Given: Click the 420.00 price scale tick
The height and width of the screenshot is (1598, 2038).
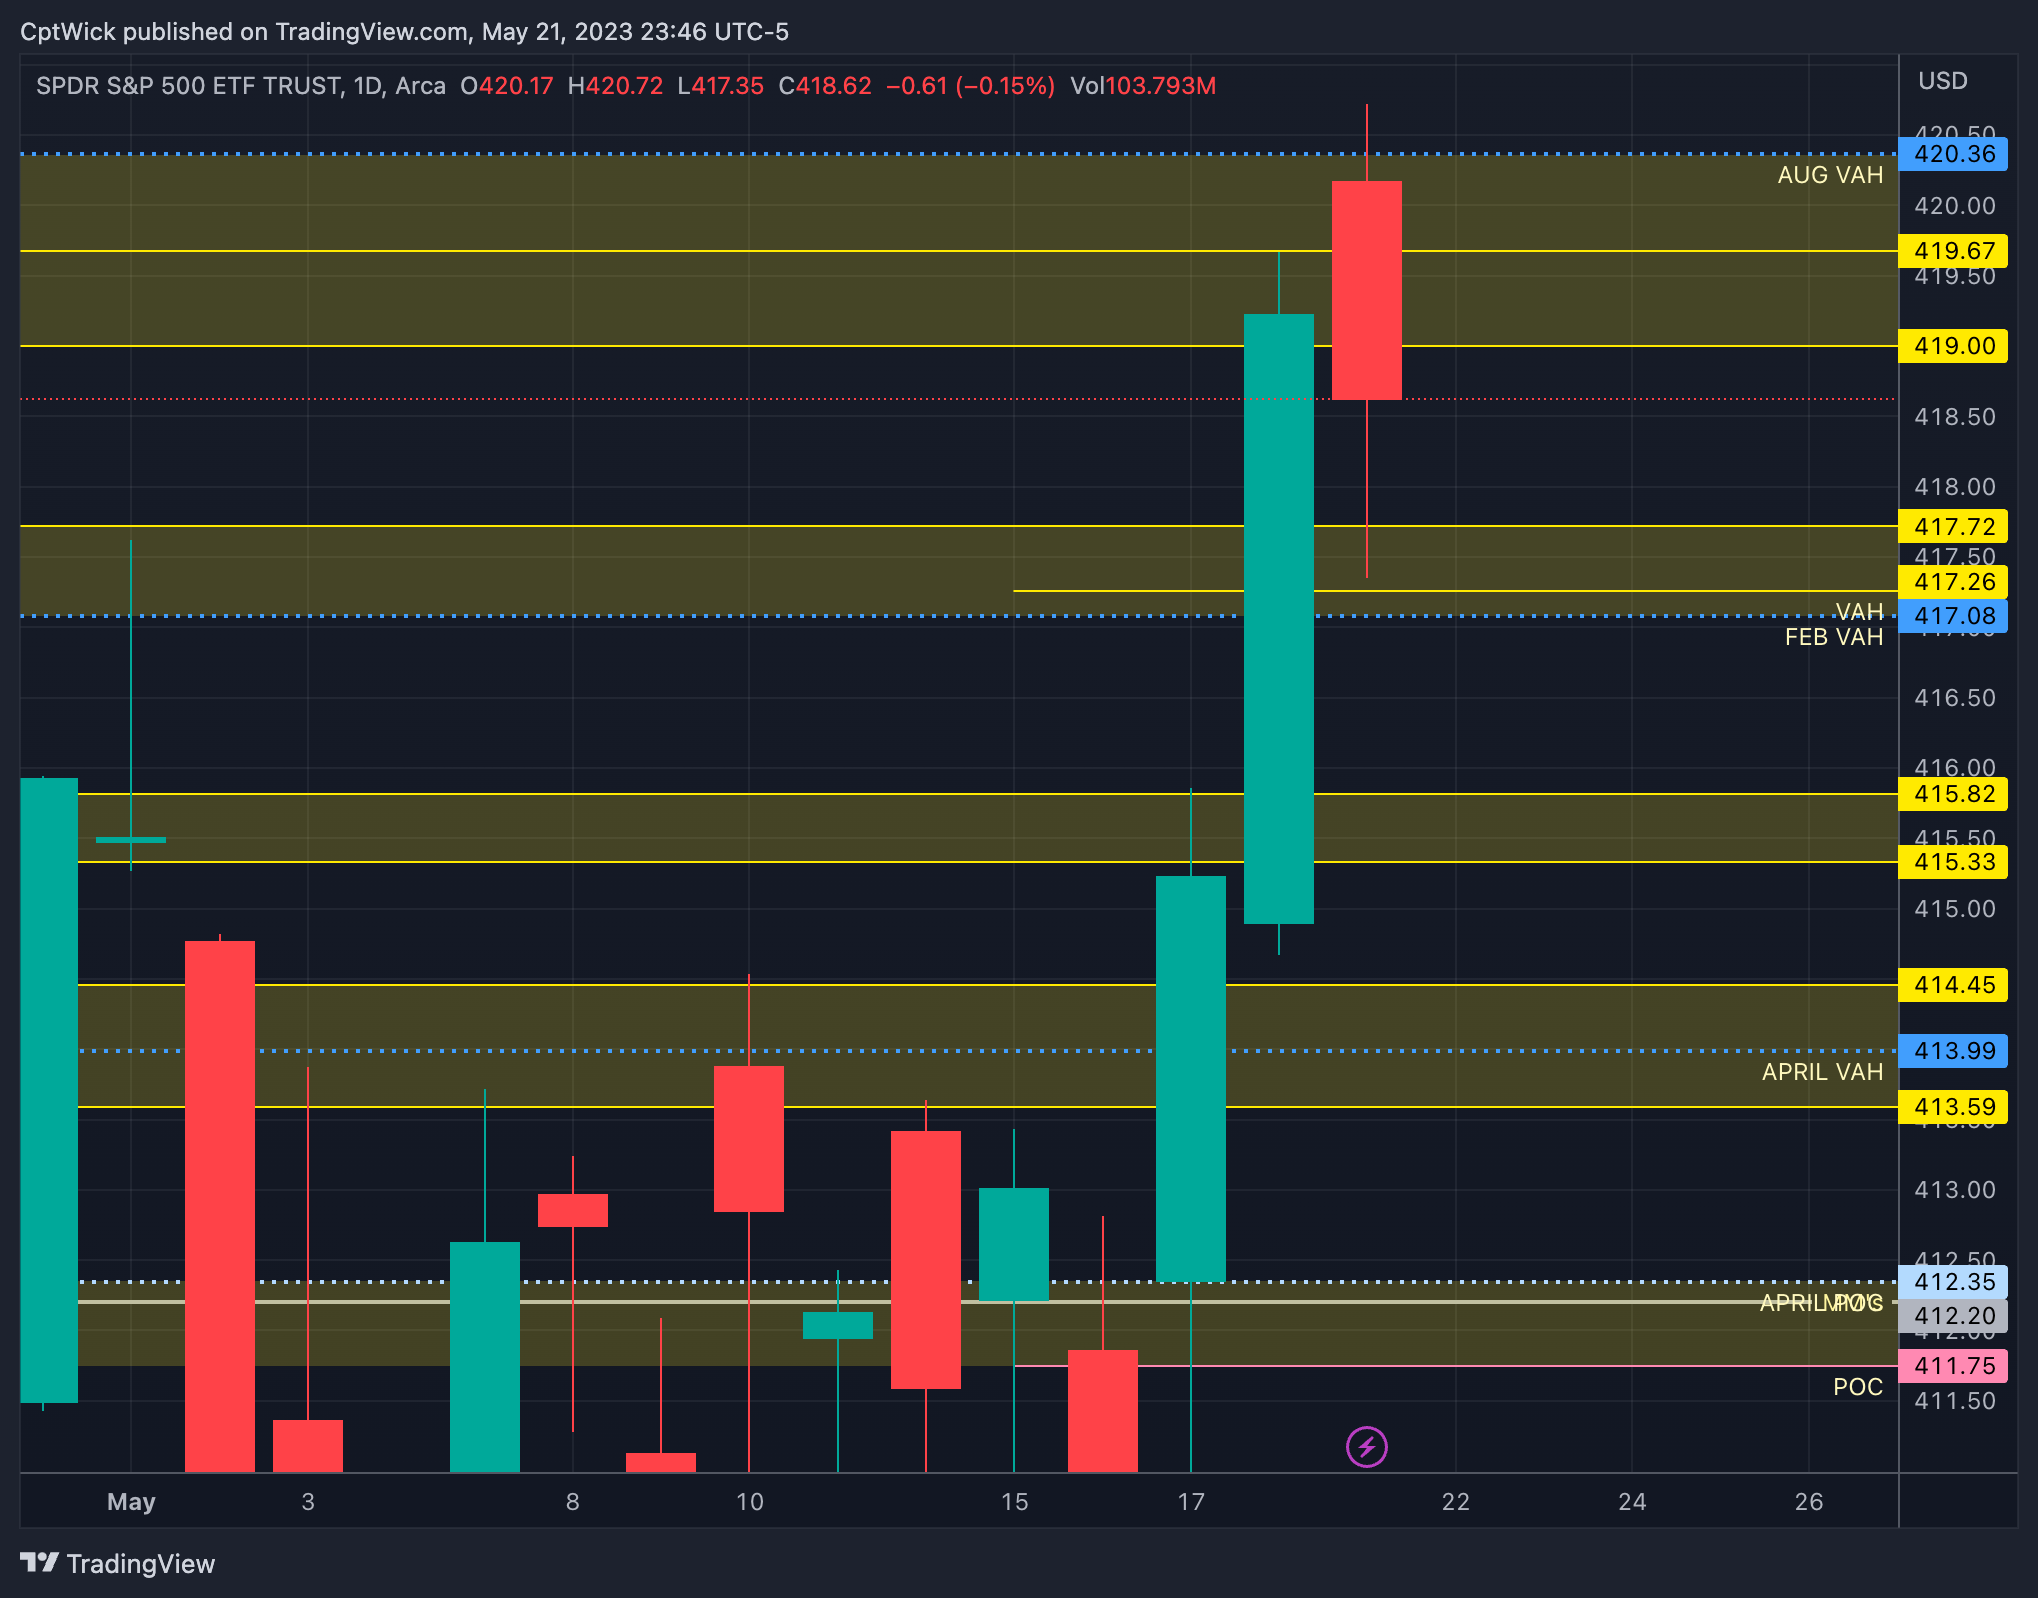Looking at the screenshot, I should 1954,206.
